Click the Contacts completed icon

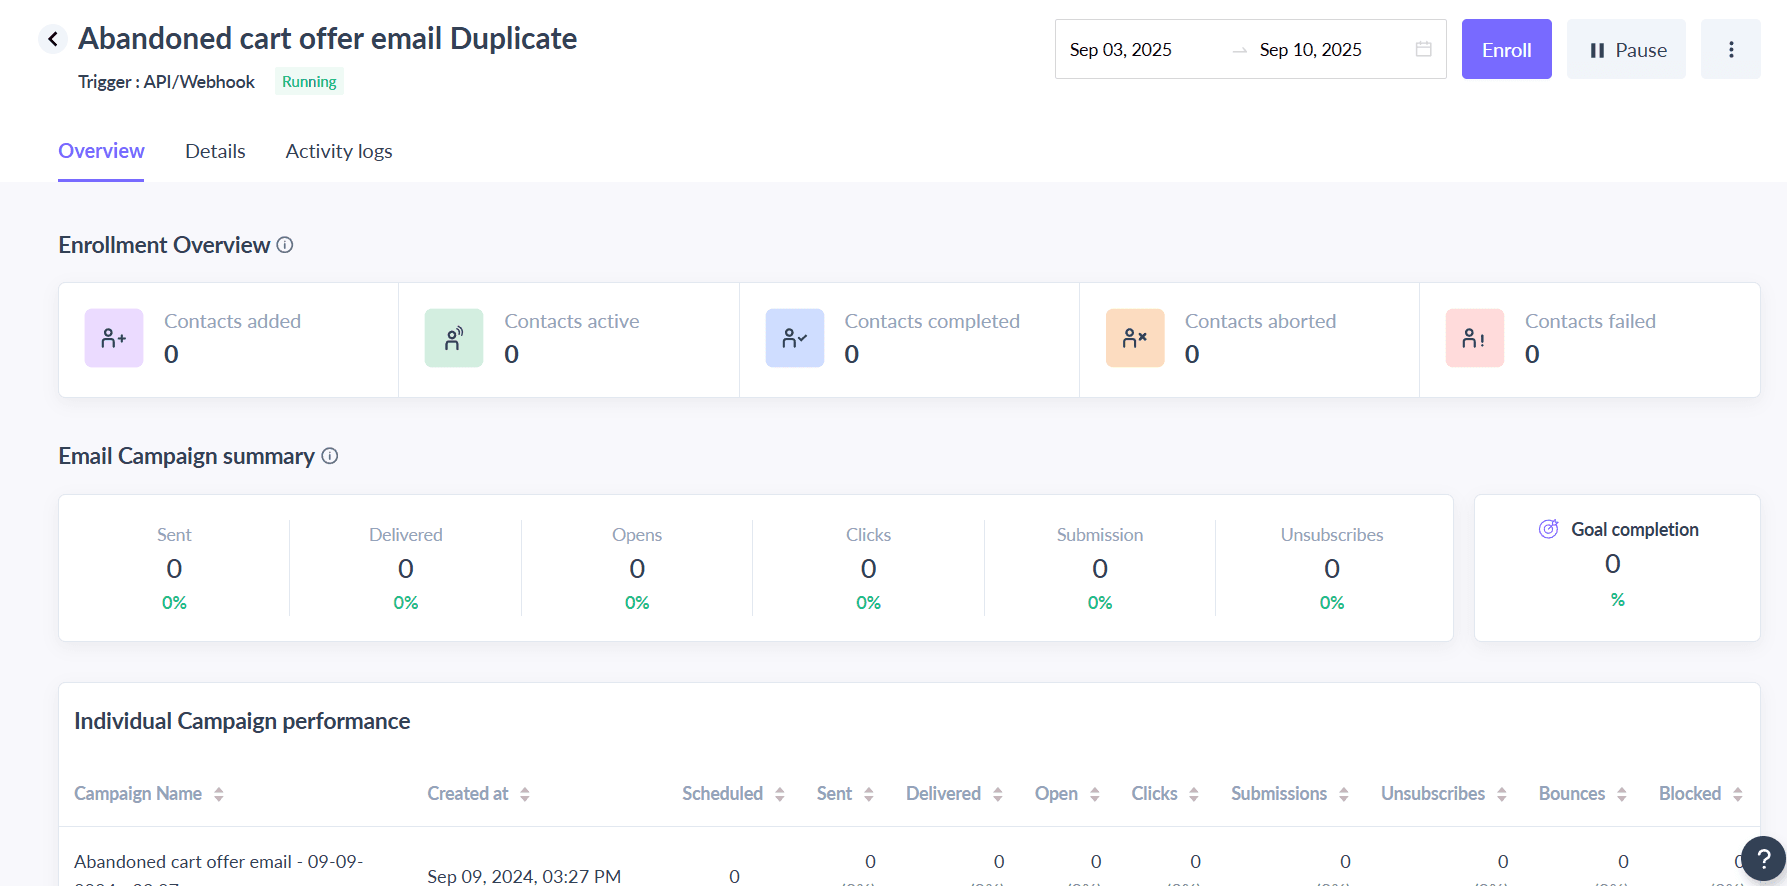click(x=795, y=338)
